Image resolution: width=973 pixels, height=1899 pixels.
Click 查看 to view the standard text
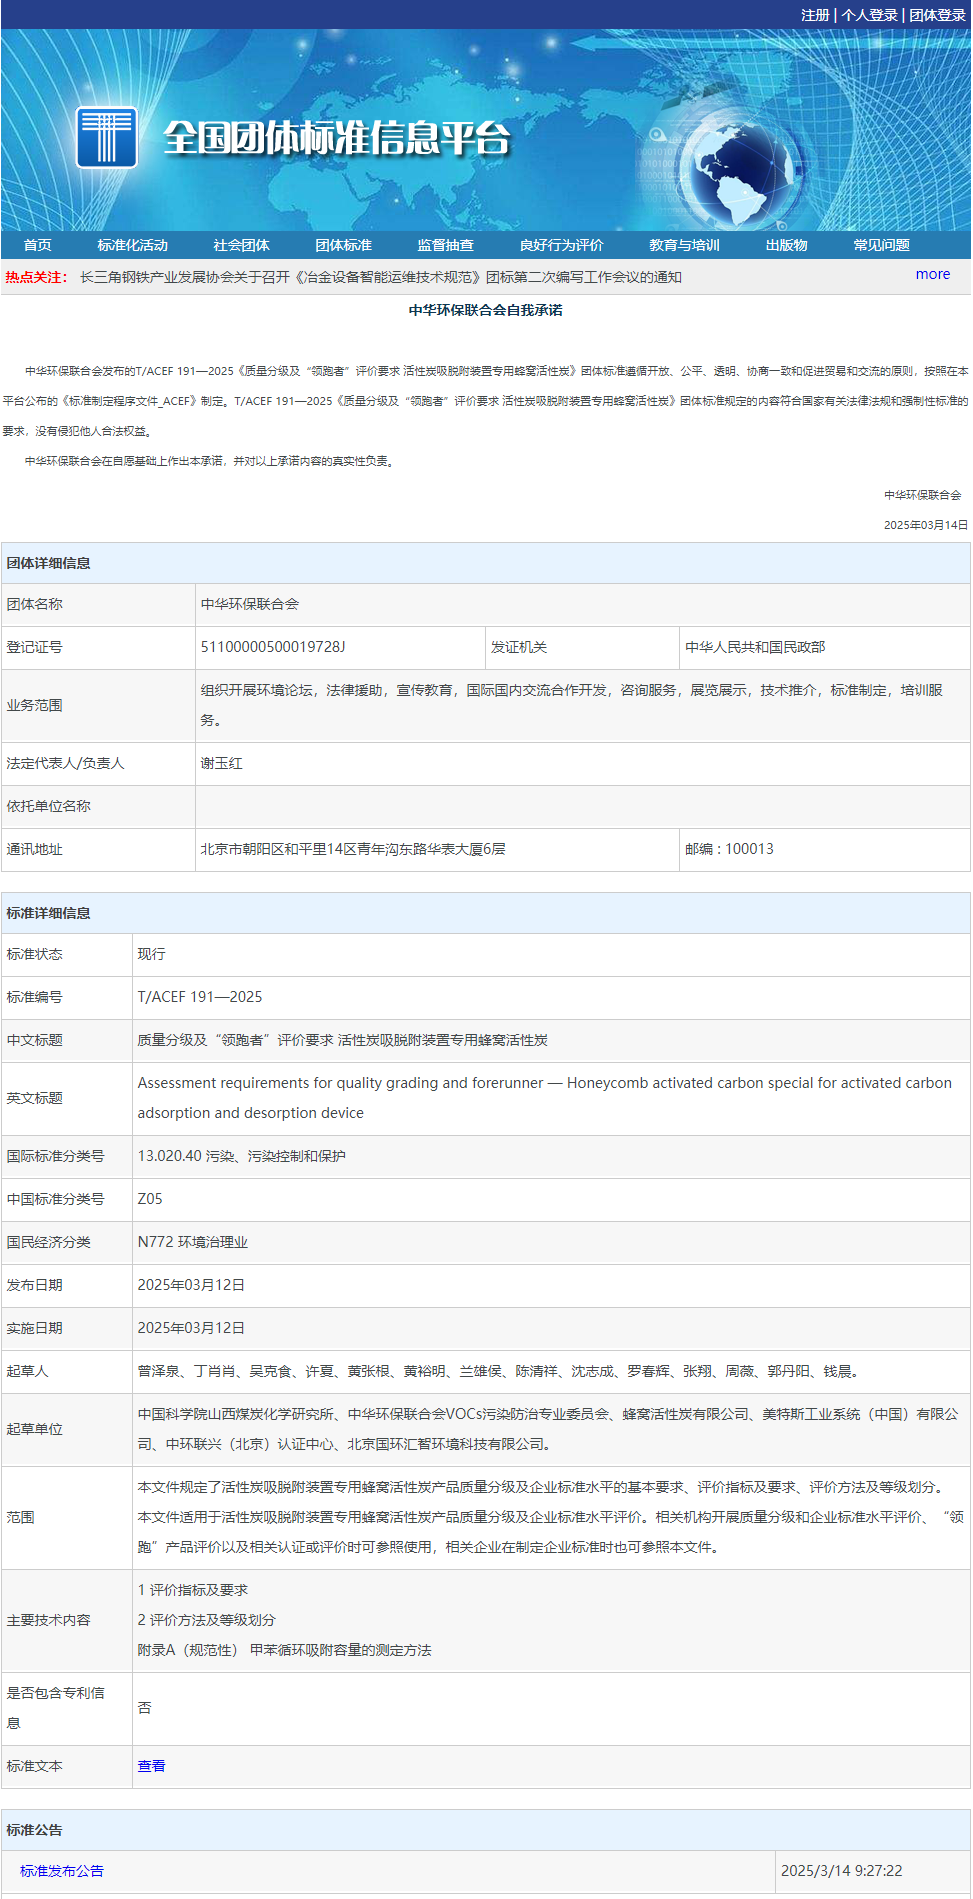(x=151, y=1766)
